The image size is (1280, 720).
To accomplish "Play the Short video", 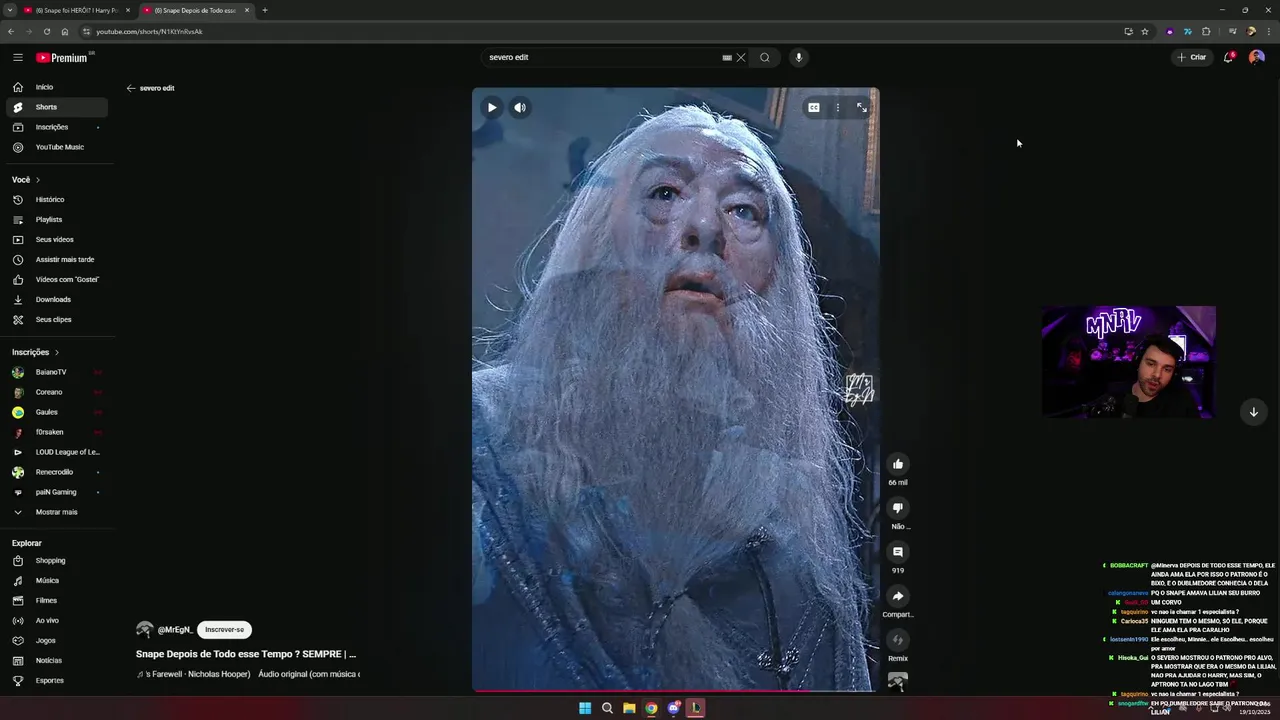I will tap(492, 107).
